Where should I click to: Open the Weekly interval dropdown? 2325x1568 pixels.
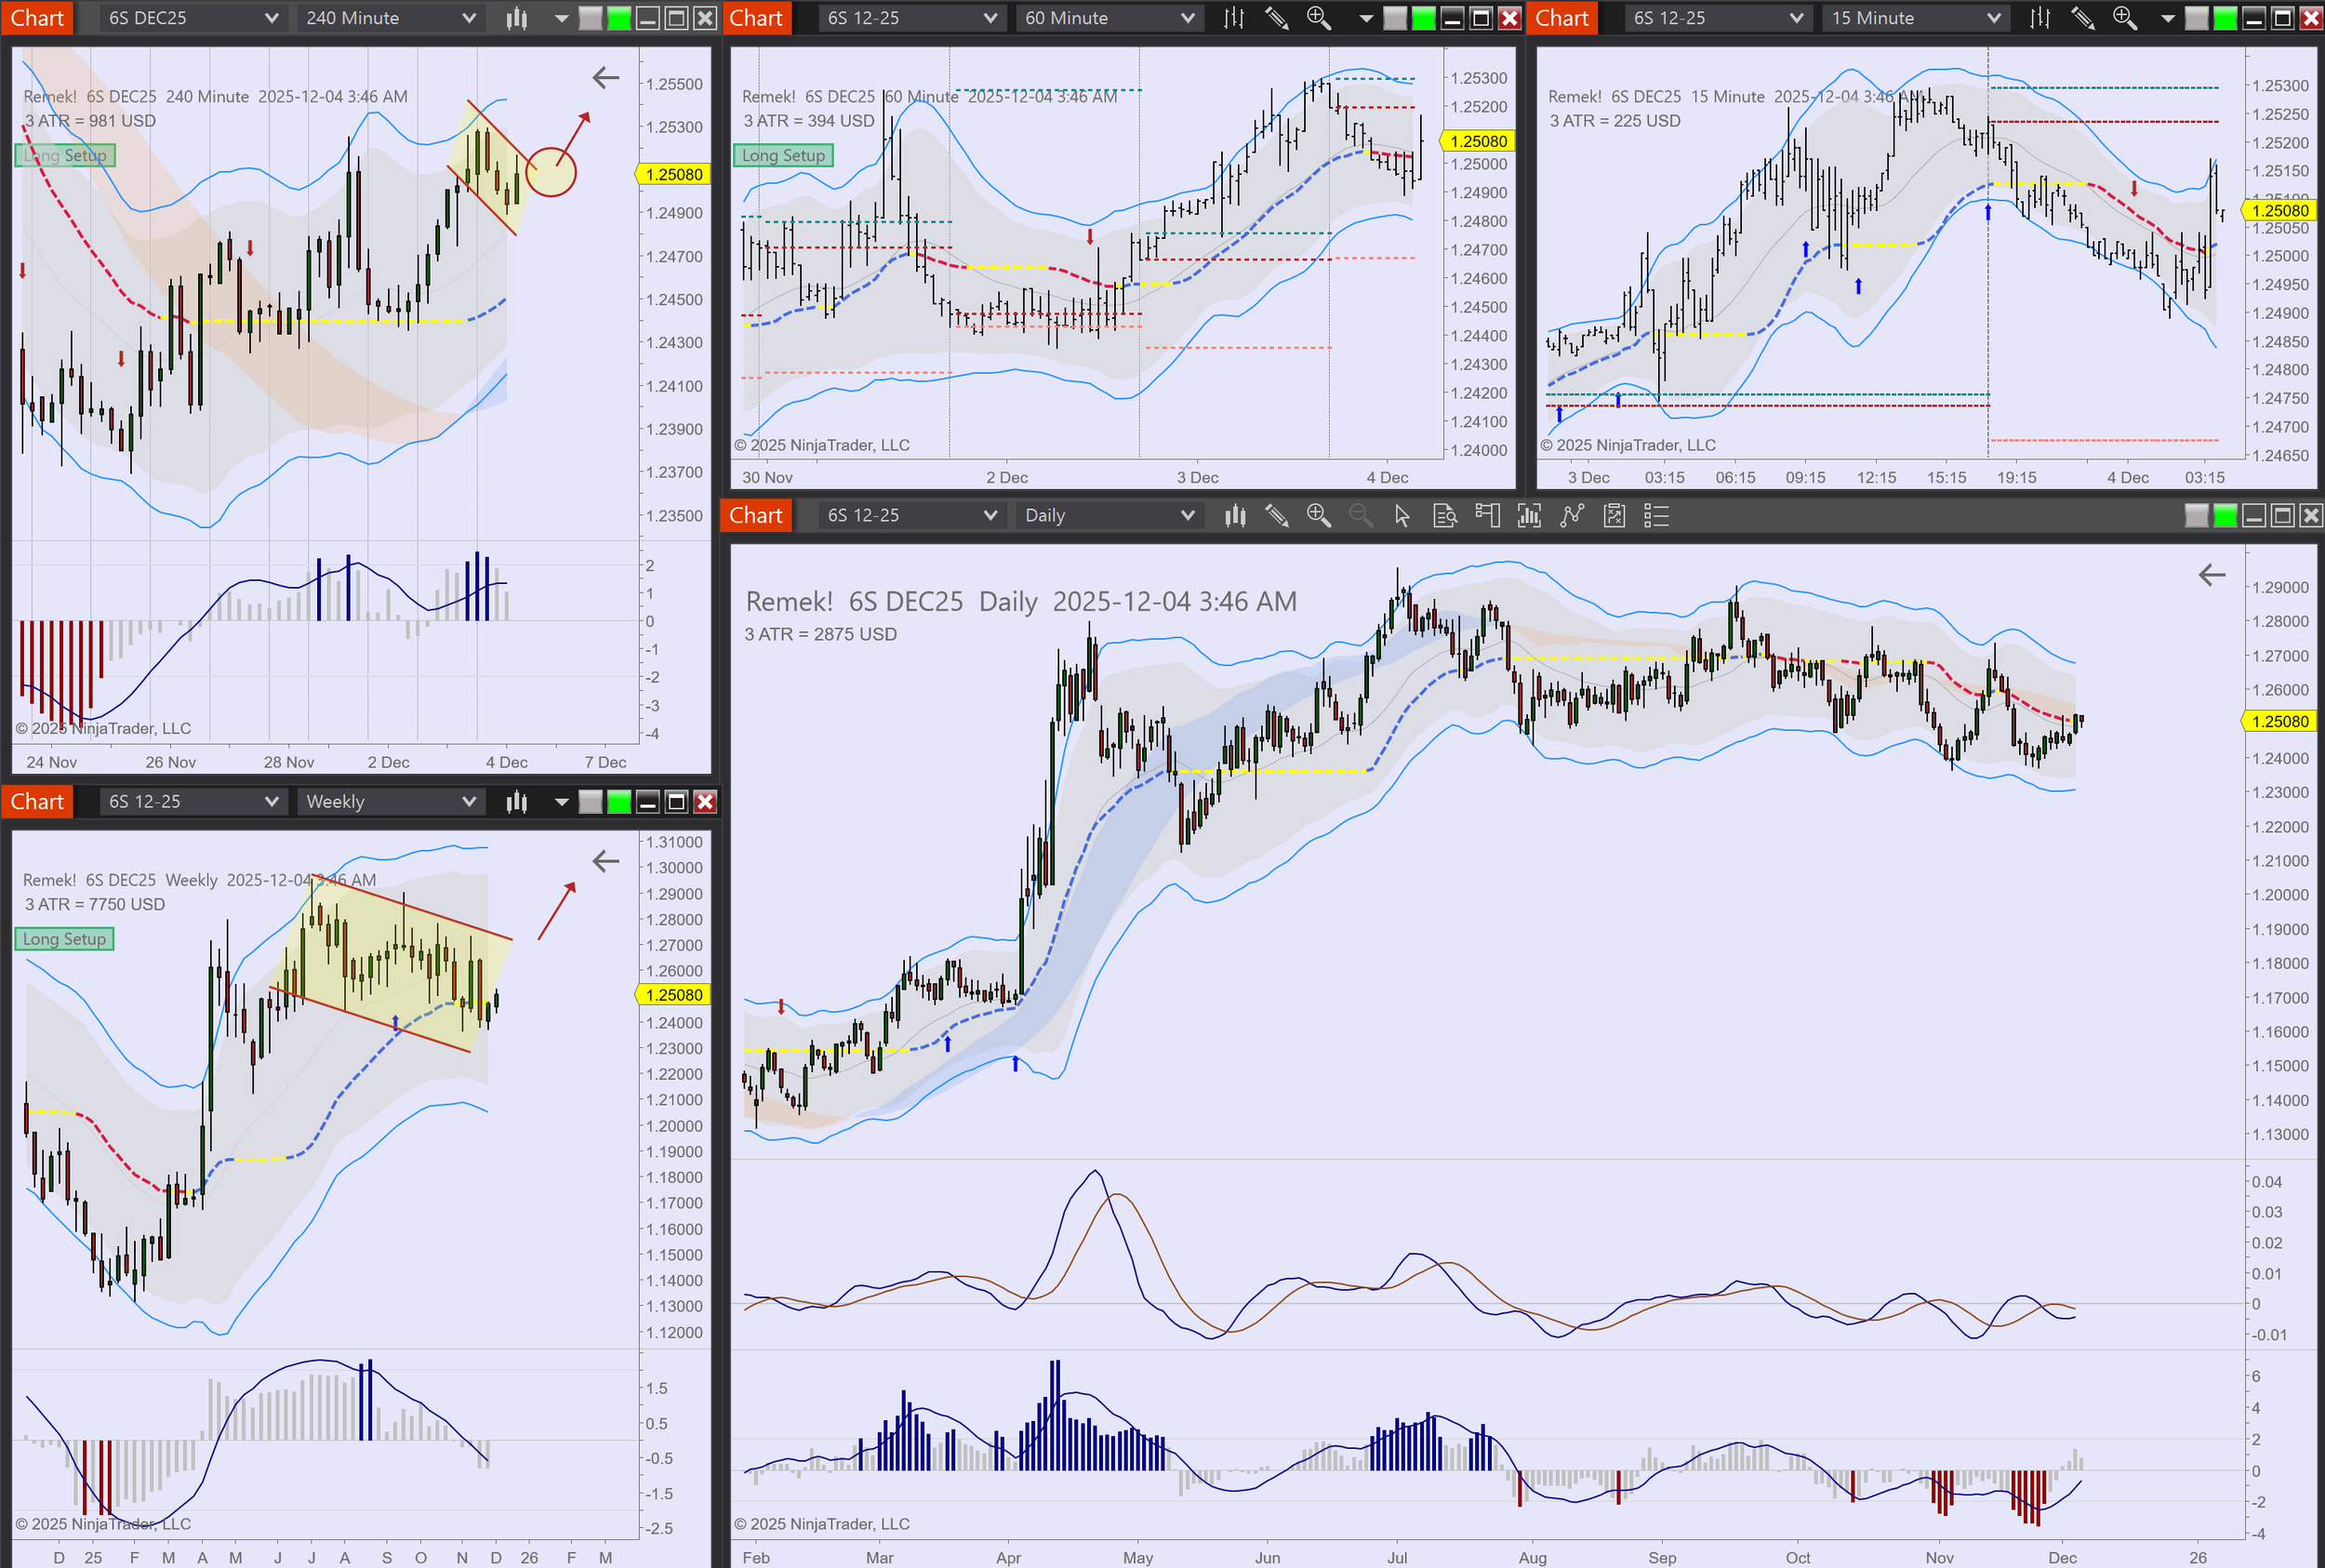pos(390,801)
